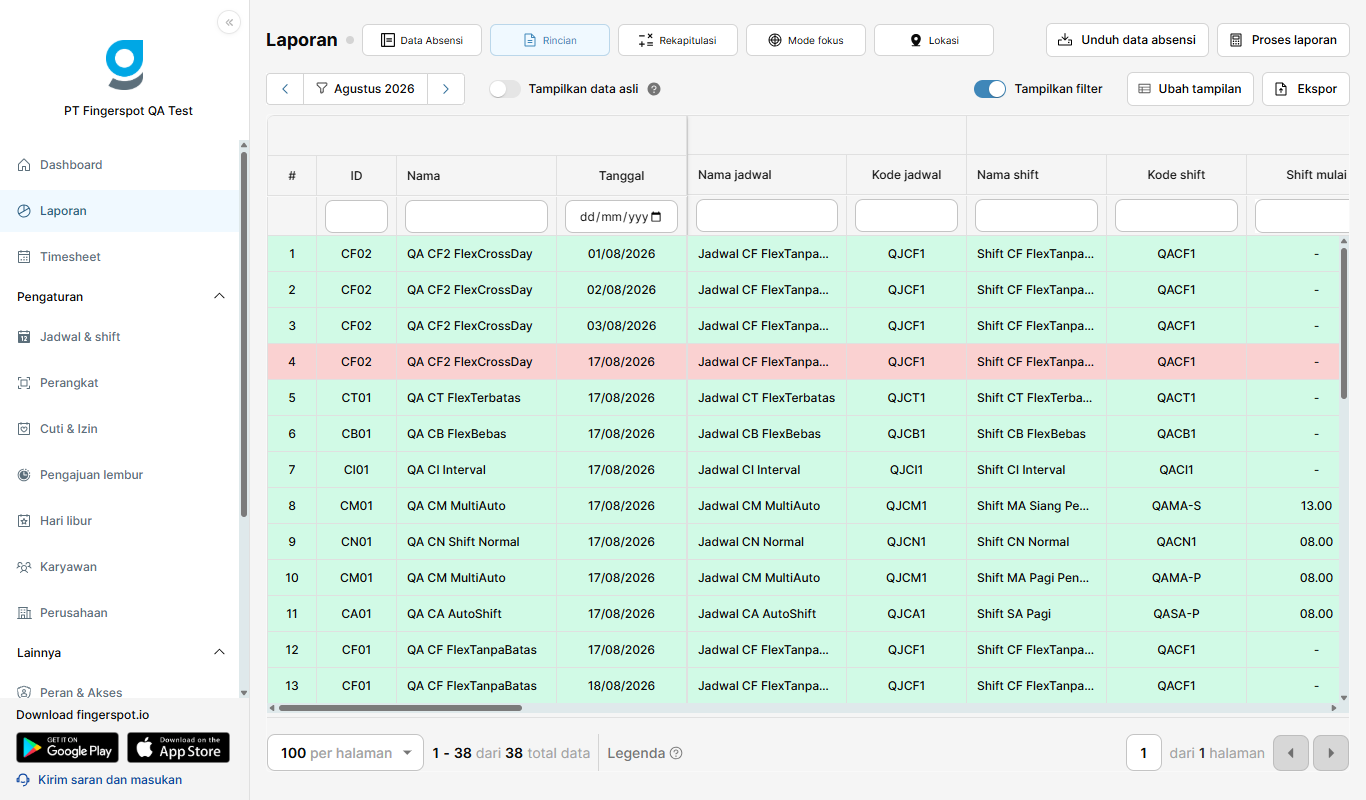The width and height of the screenshot is (1366, 800).
Task: Click the Fingerspot logo icon
Action: pos(125,65)
